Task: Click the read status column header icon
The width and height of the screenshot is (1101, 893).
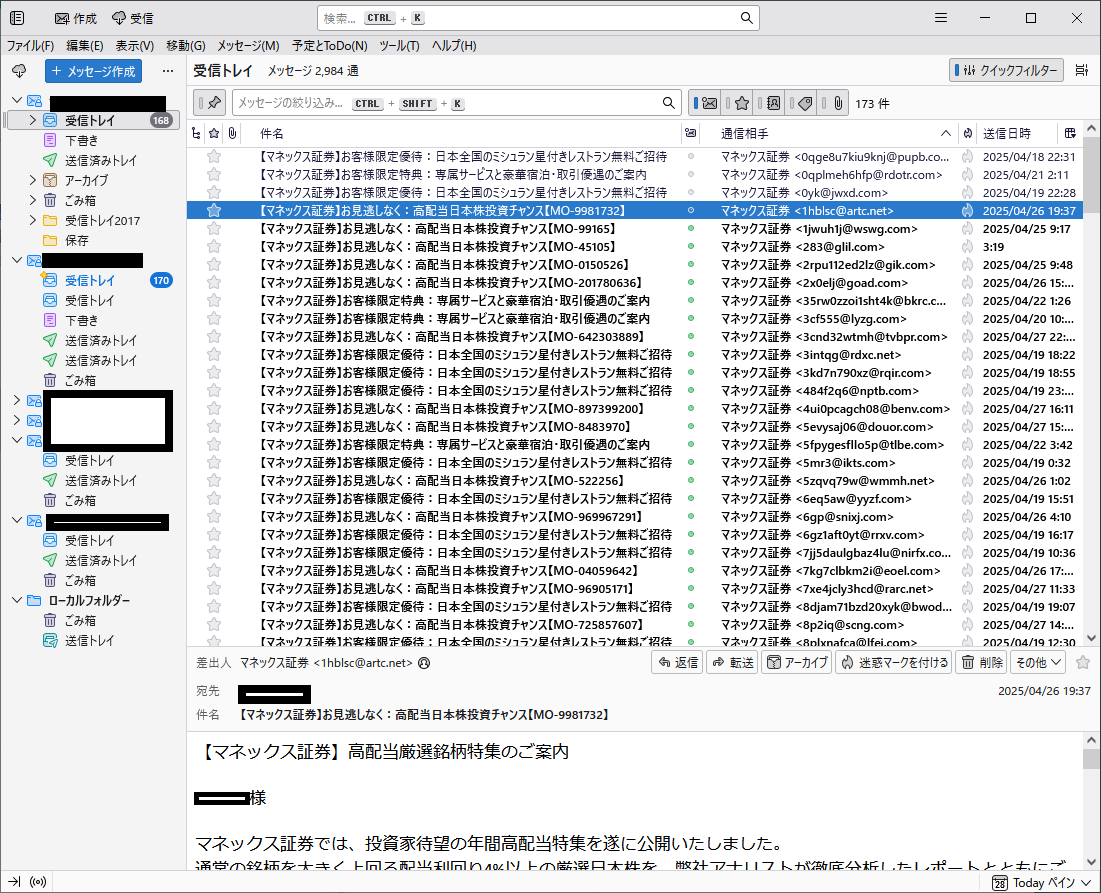Action: [x=691, y=133]
